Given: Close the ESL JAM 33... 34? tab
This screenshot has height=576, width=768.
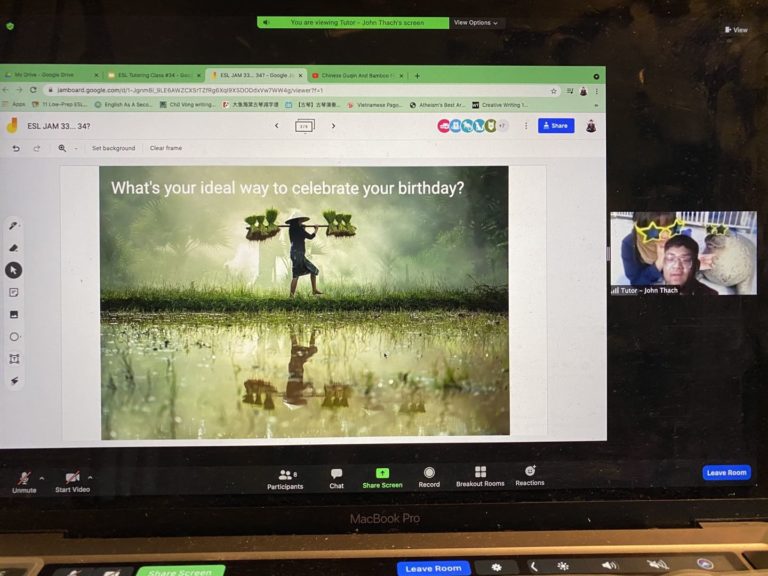Looking at the screenshot, I should 301,75.
